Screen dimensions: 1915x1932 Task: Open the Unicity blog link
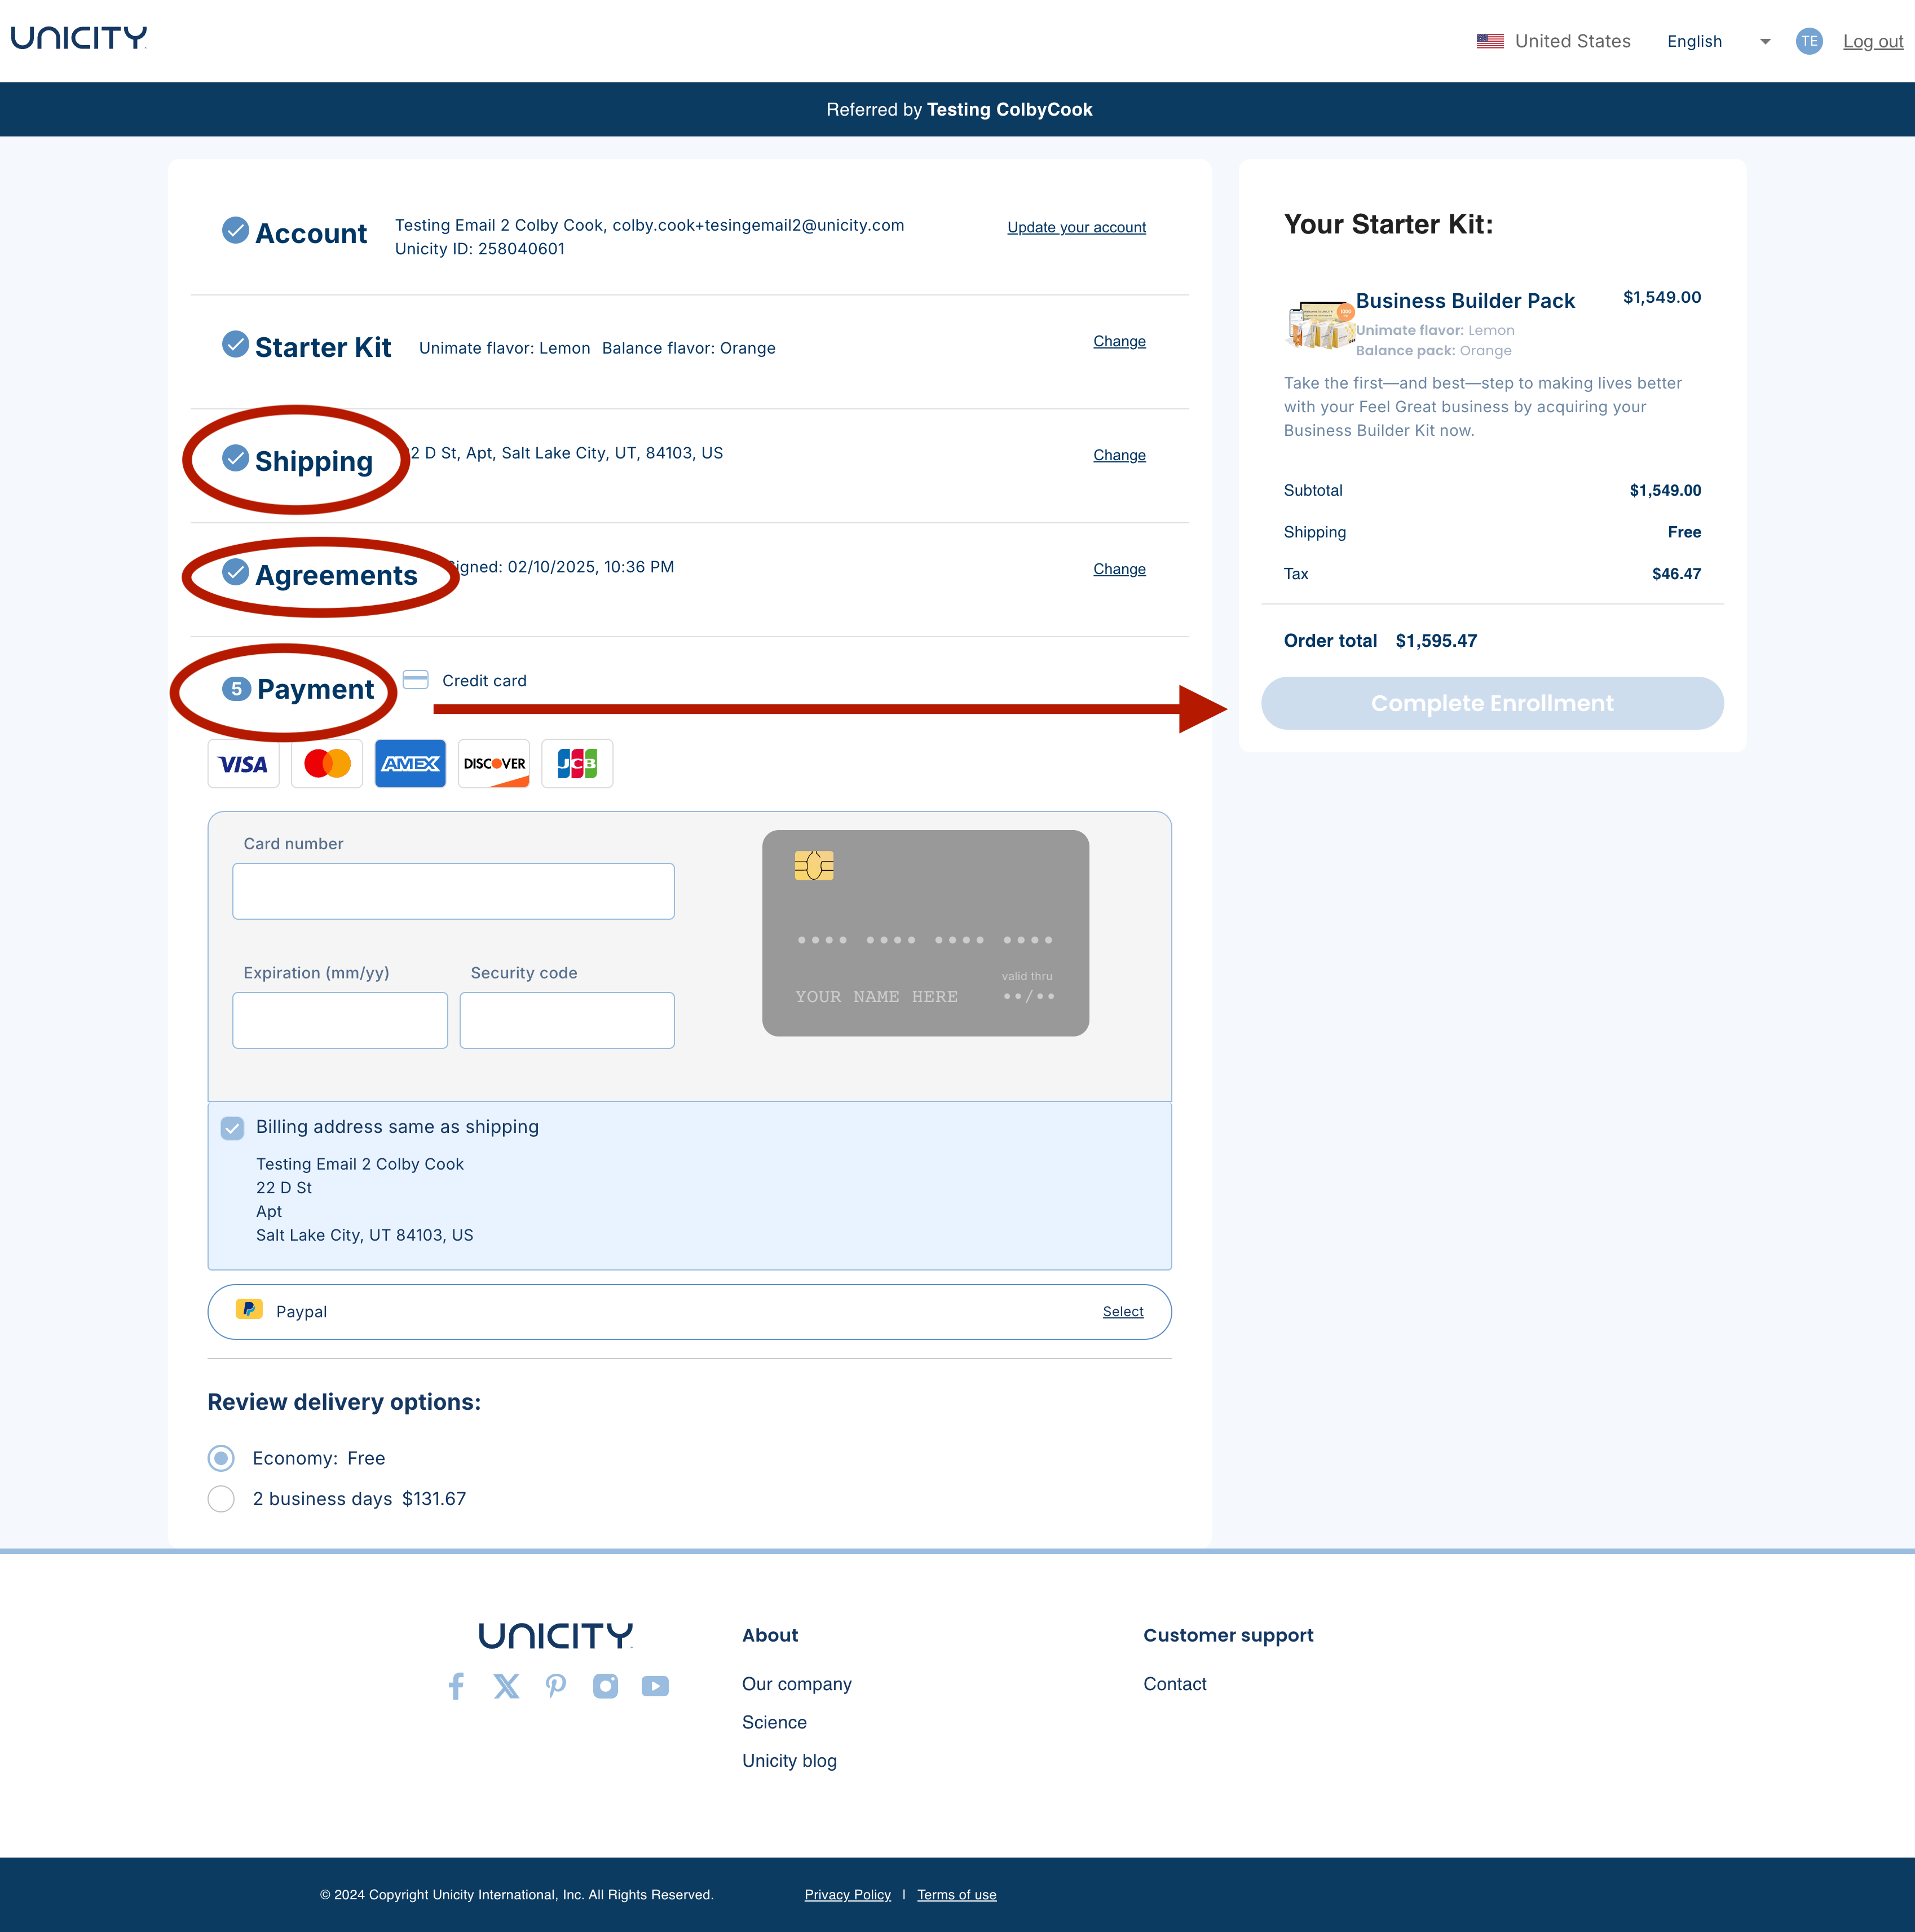coord(789,1761)
